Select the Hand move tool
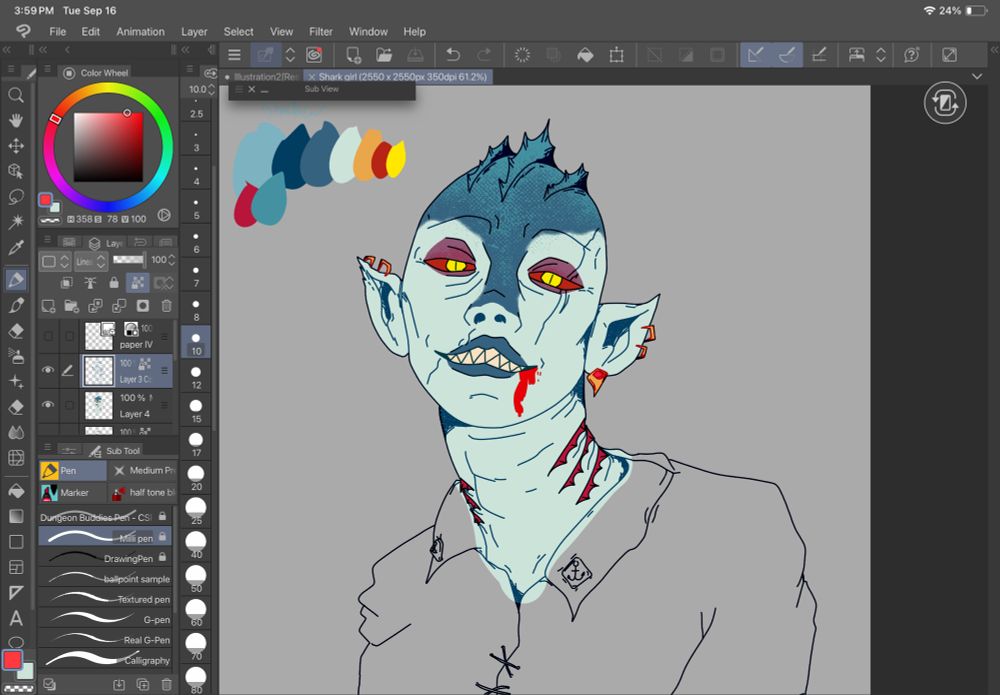This screenshot has height=695, width=1000. (x=16, y=120)
